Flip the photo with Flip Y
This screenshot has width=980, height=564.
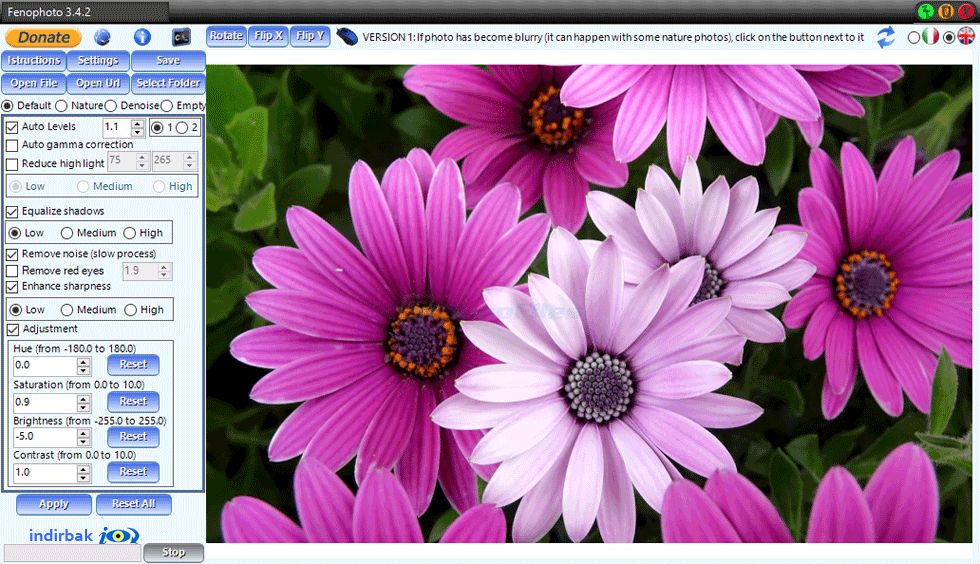310,36
